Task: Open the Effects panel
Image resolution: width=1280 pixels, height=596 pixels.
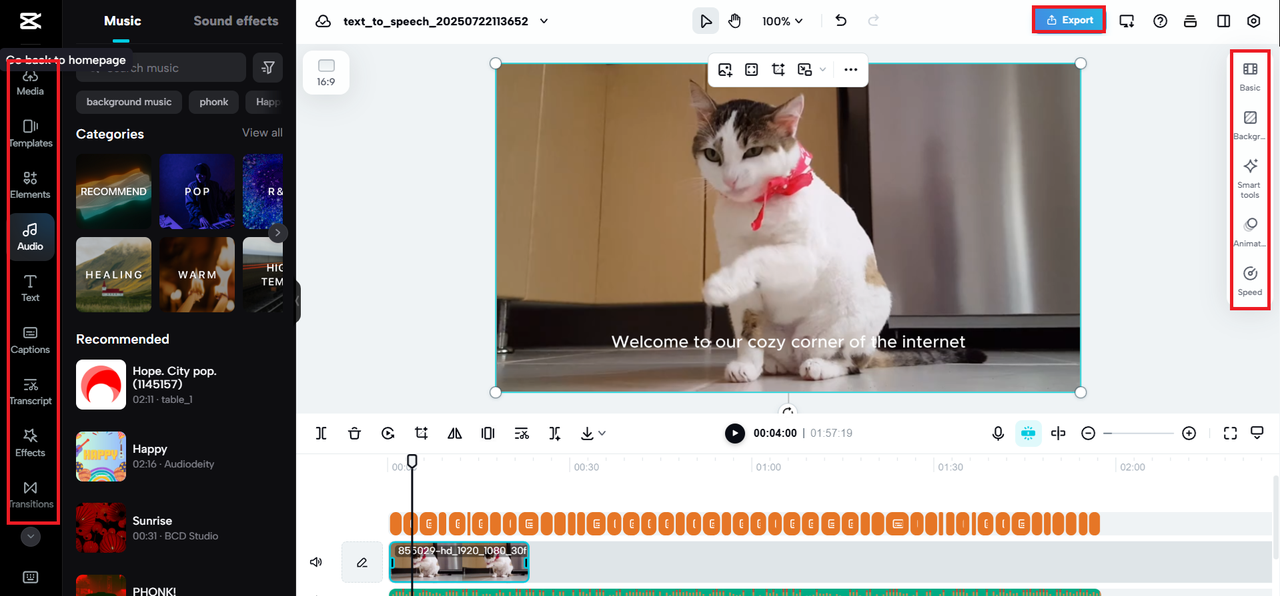Action: pyautogui.click(x=30, y=444)
